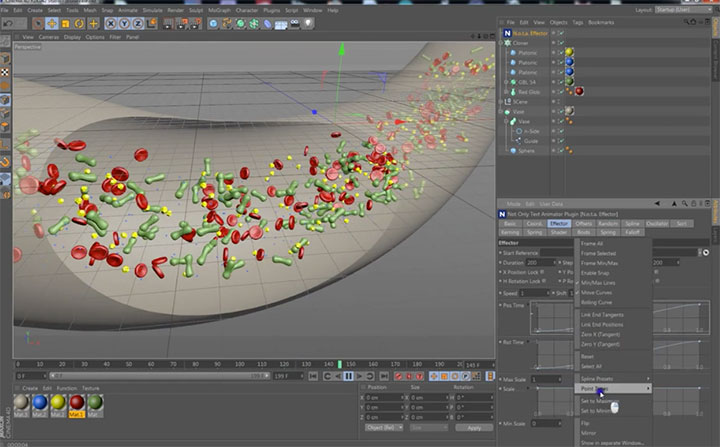Collapse the Cloner object
The image size is (720, 447).
[x=501, y=43]
